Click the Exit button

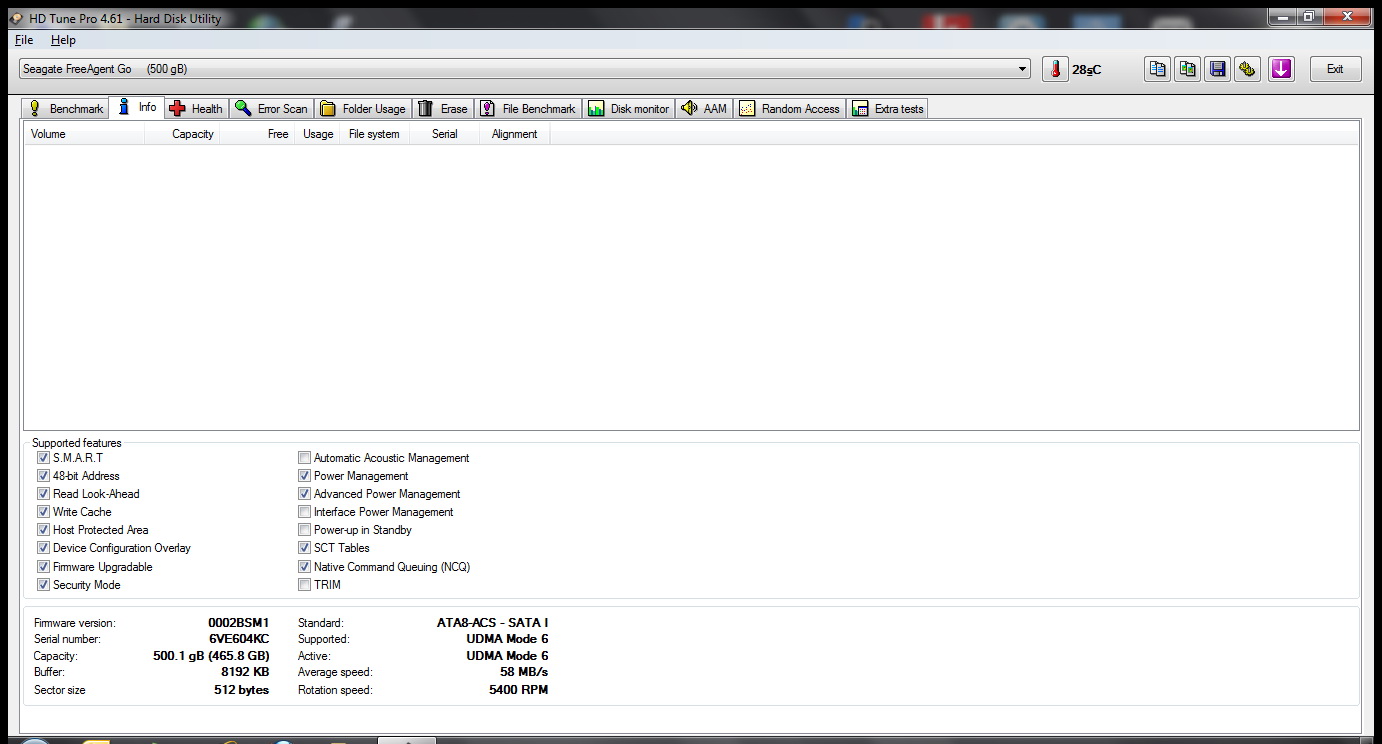pyautogui.click(x=1335, y=69)
